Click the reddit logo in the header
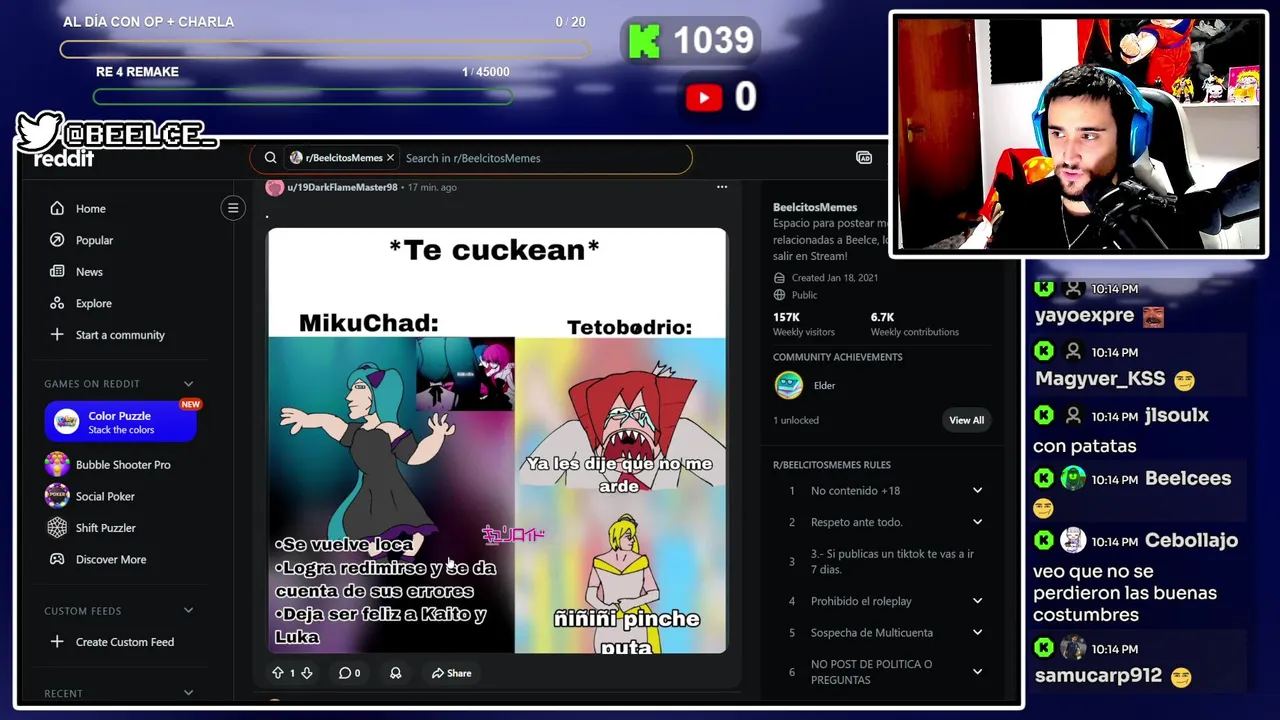This screenshot has height=720, width=1280. [64, 159]
